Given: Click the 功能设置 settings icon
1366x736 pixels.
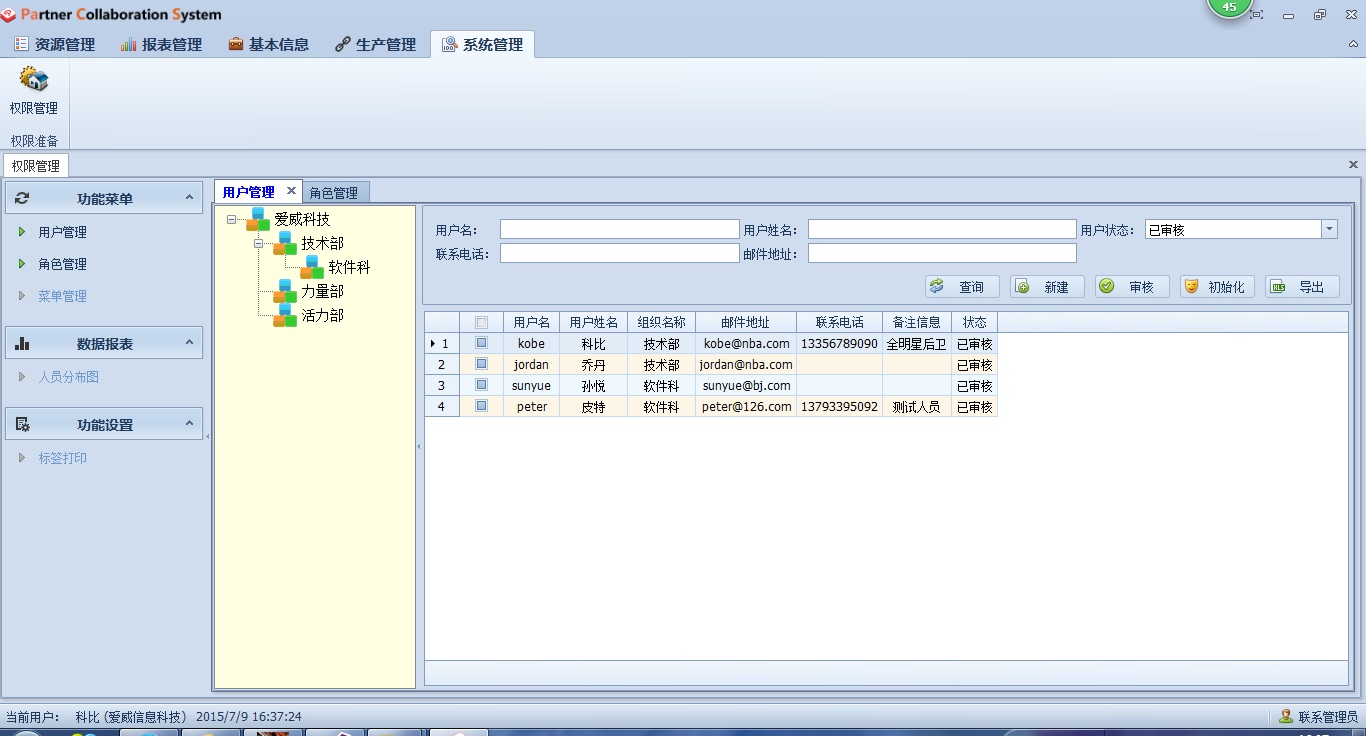Looking at the screenshot, I should (x=22, y=424).
